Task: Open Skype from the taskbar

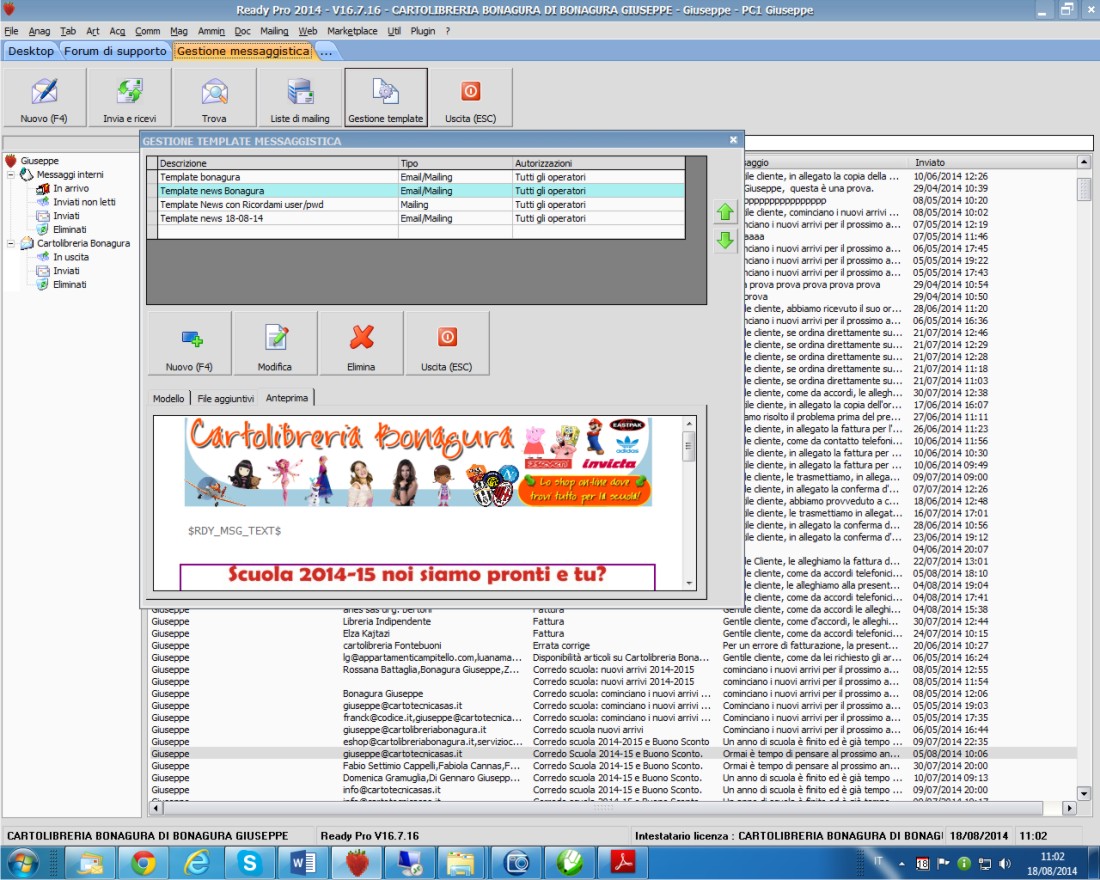Action: point(250,863)
